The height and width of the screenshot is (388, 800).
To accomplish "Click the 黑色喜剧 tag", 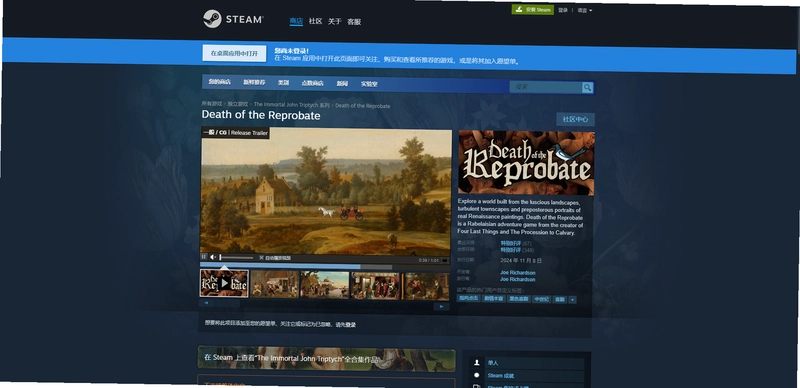I will point(519,299).
